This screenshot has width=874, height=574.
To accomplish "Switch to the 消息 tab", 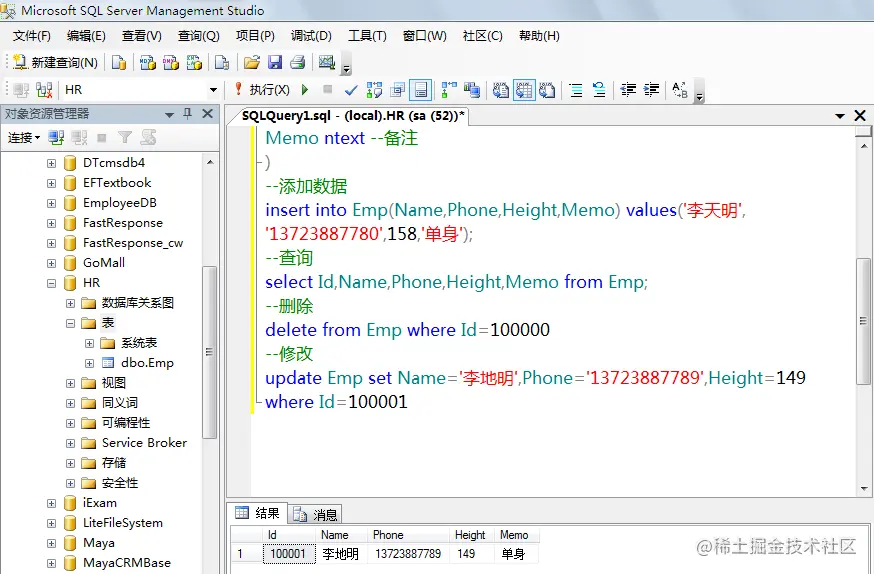I will tap(315, 514).
